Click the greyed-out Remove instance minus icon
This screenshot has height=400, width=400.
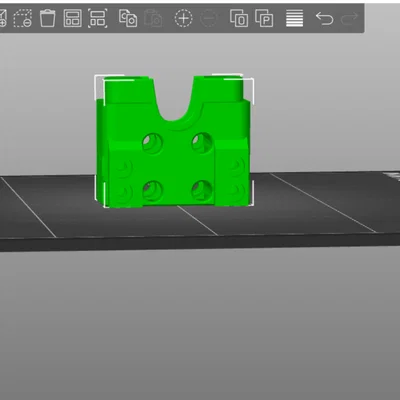[x=209, y=18]
